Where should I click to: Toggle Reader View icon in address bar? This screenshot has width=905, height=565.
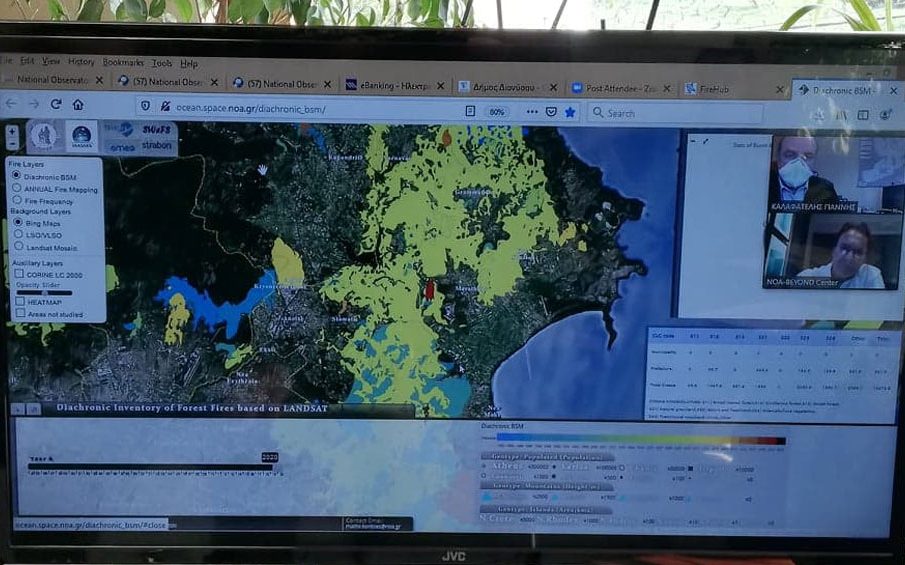(x=470, y=111)
